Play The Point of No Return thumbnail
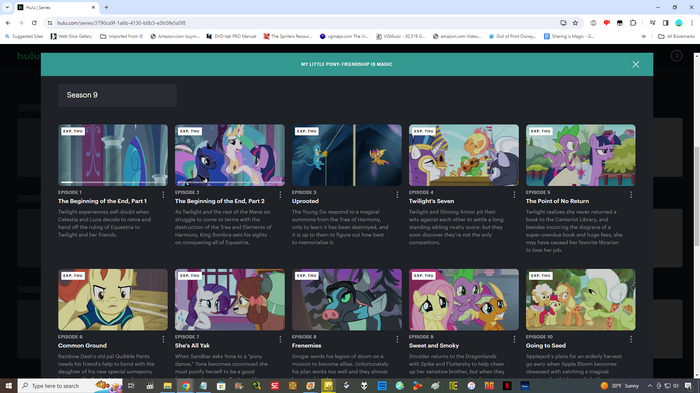The height and width of the screenshot is (393, 700). pos(581,155)
